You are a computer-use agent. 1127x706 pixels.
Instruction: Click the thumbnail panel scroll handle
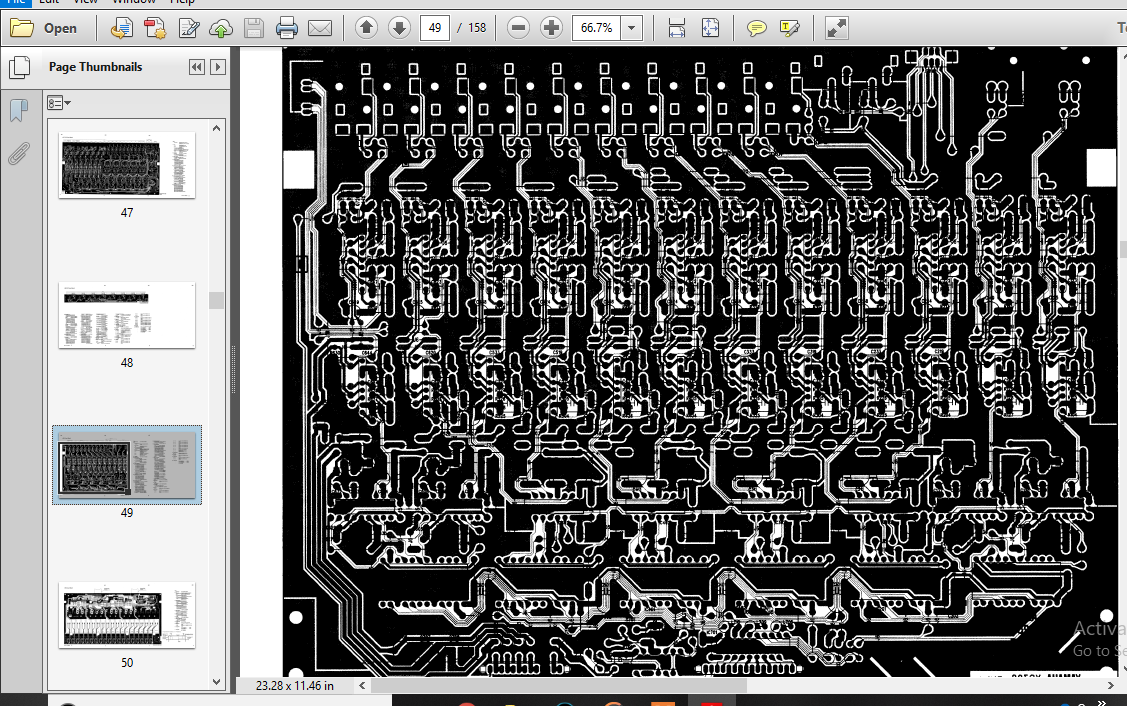tap(216, 300)
